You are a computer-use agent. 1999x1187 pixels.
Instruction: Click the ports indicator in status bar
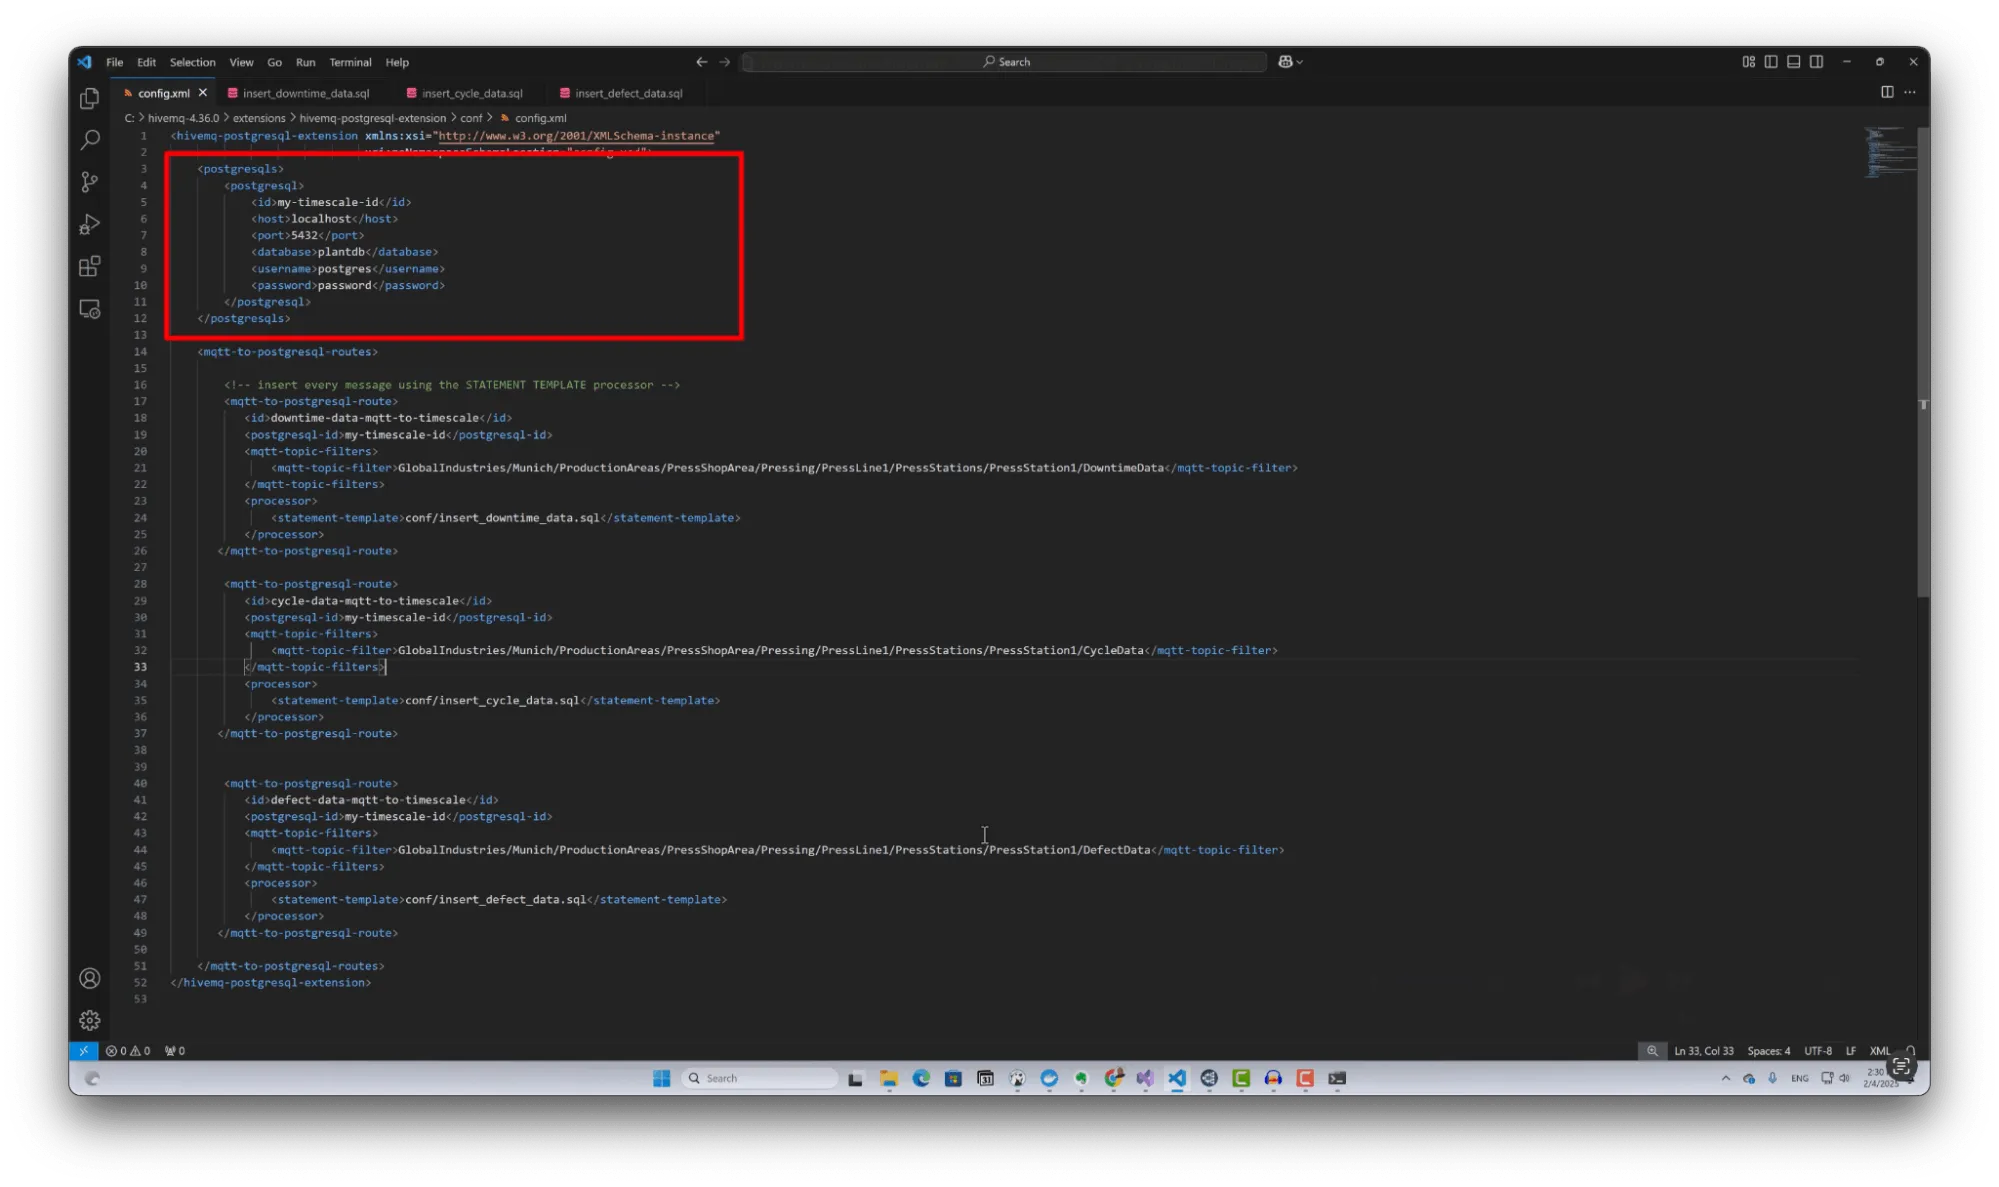[x=175, y=1050]
